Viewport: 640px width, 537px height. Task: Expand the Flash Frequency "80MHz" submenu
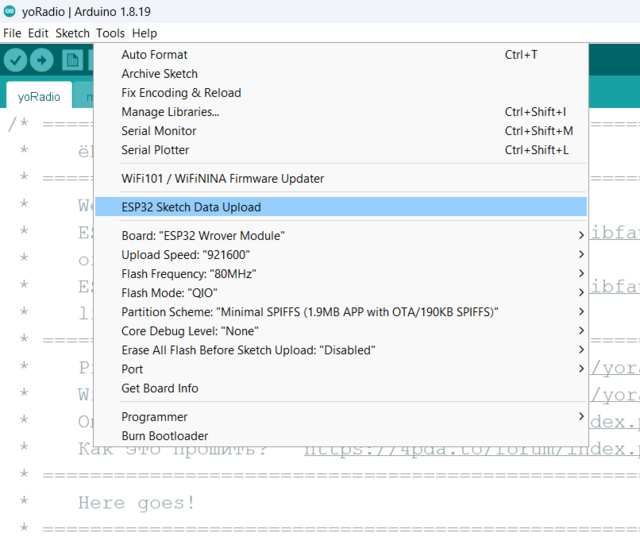click(x=341, y=274)
